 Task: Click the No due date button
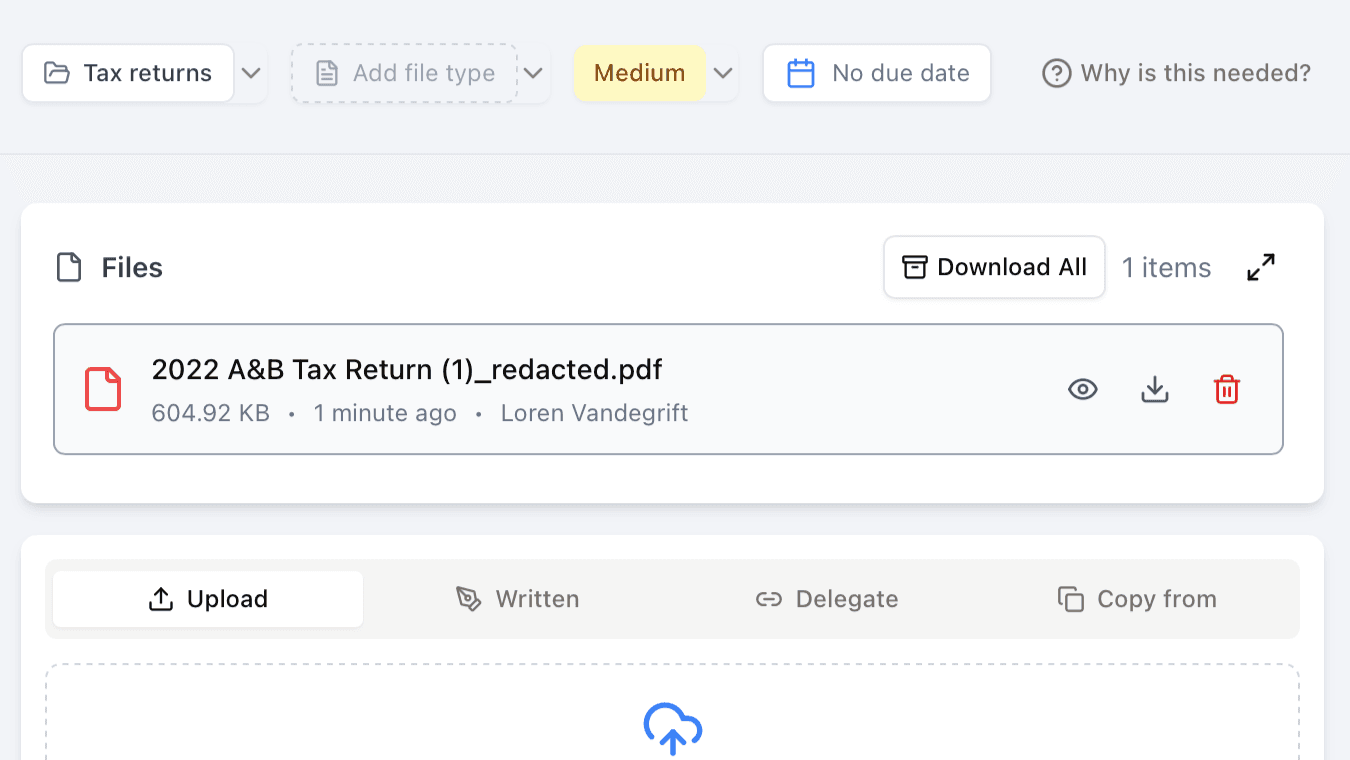(x=877, y=72)
